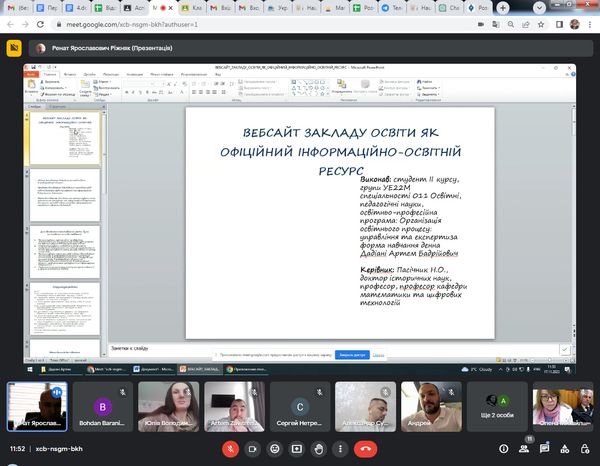
Task: Open the chat with everyone panel
Action: pyautogui.click(x=543, y=449)
